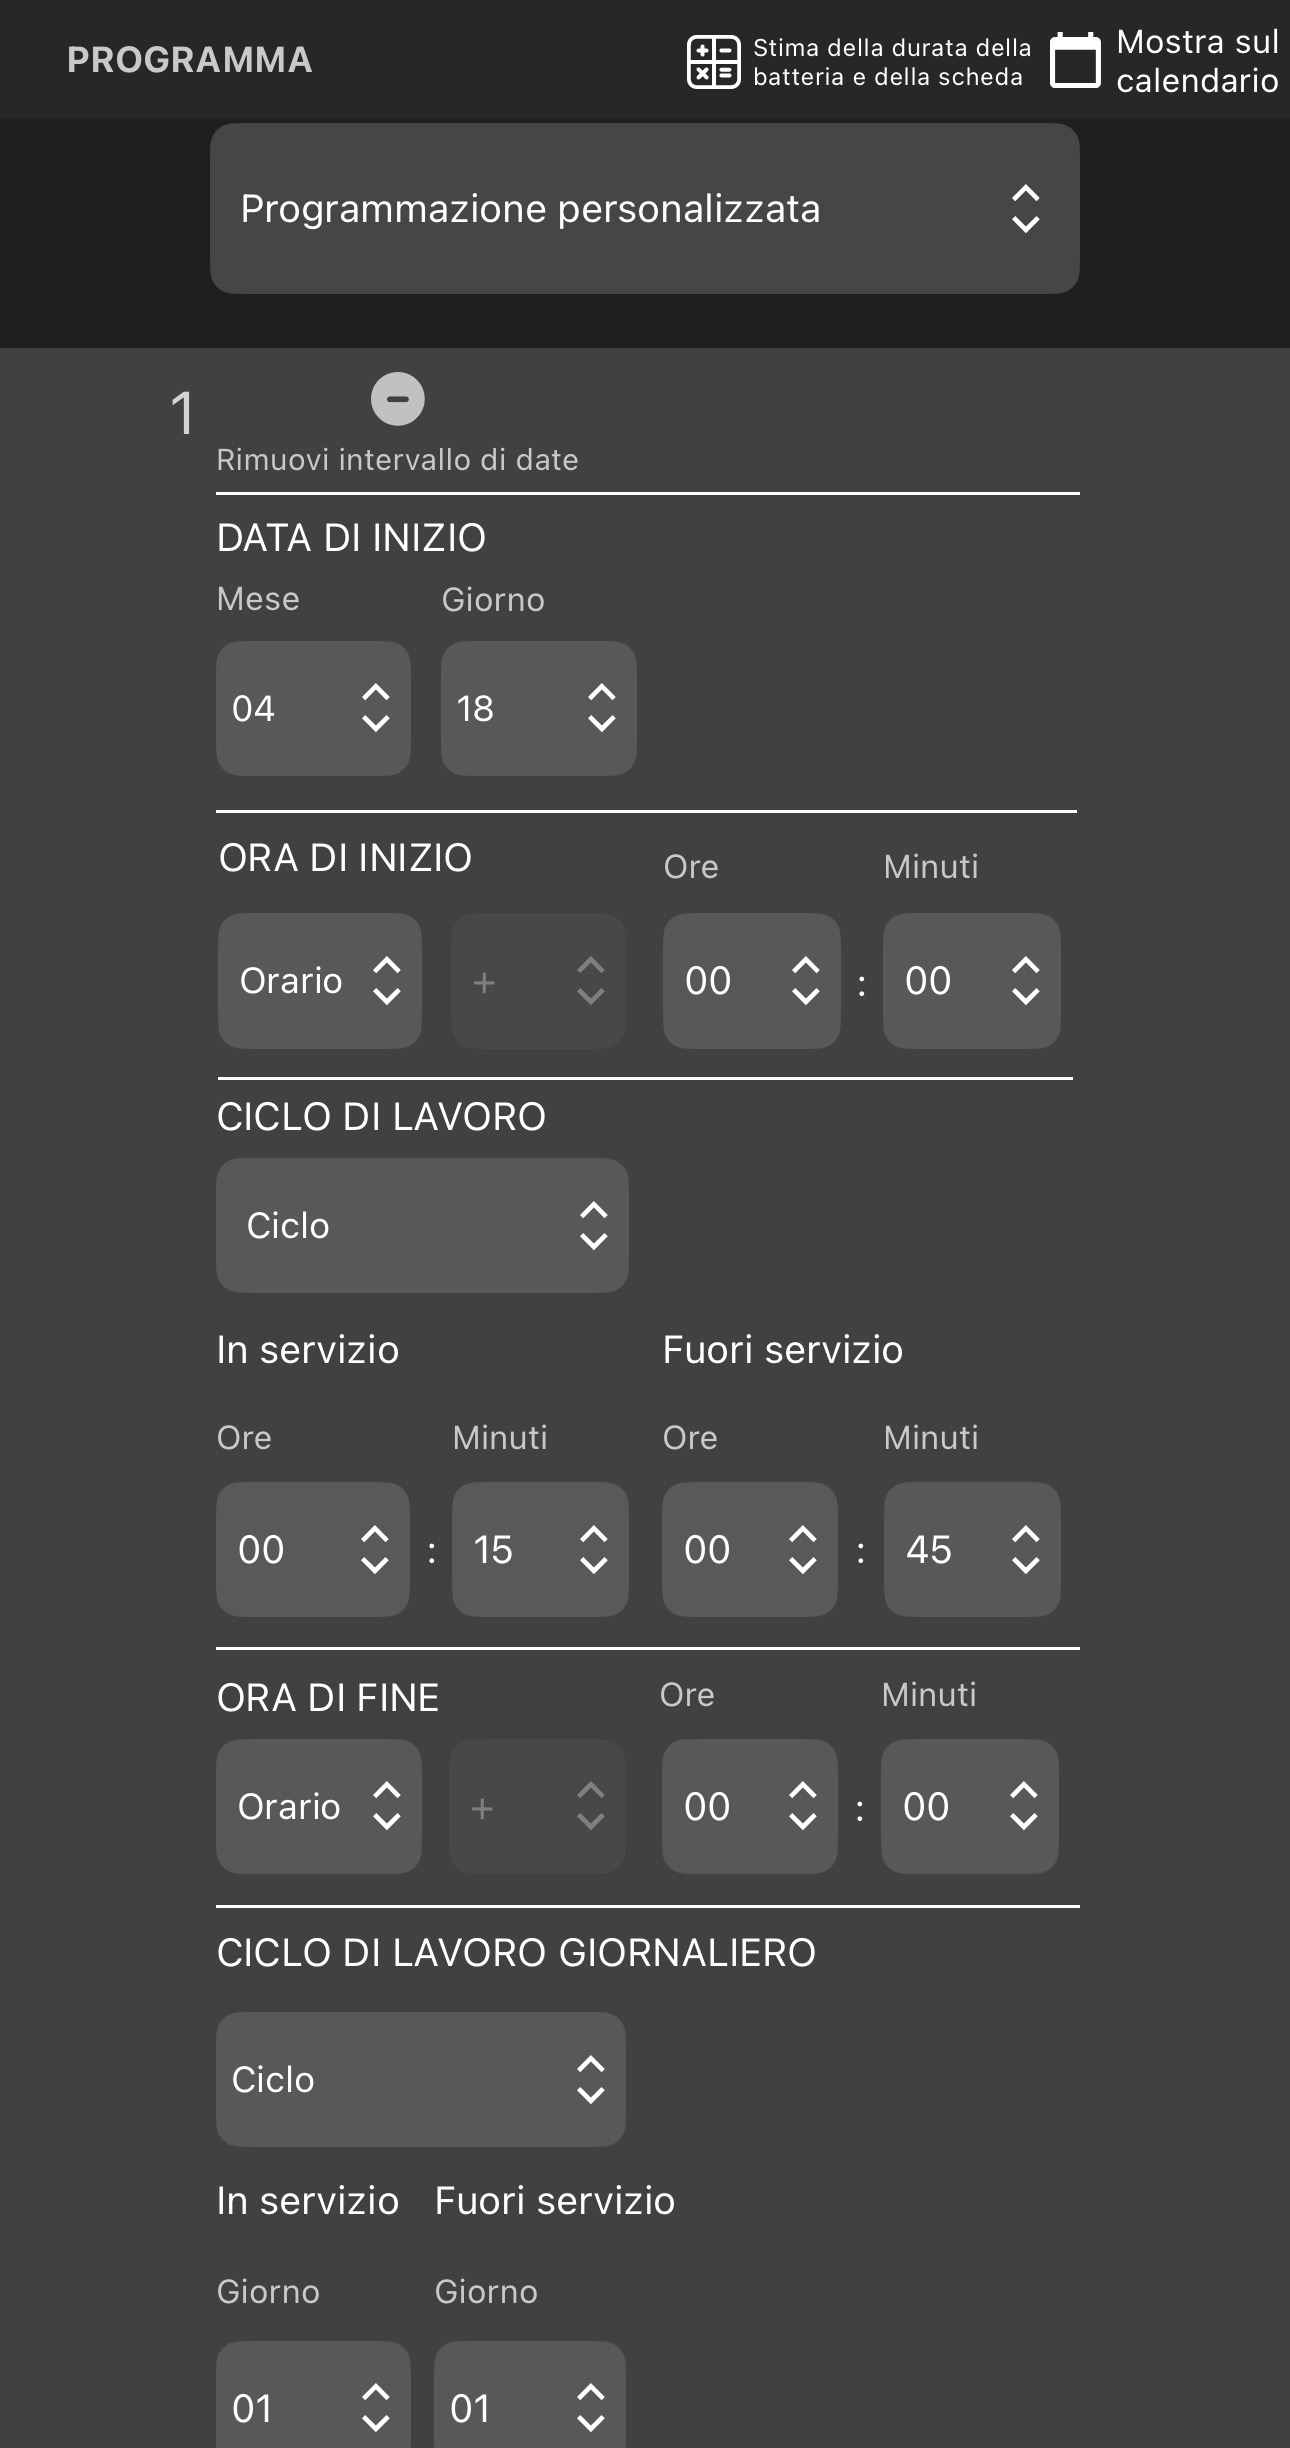Change the Ora di inizio minutes value

(x=971, y=981)
